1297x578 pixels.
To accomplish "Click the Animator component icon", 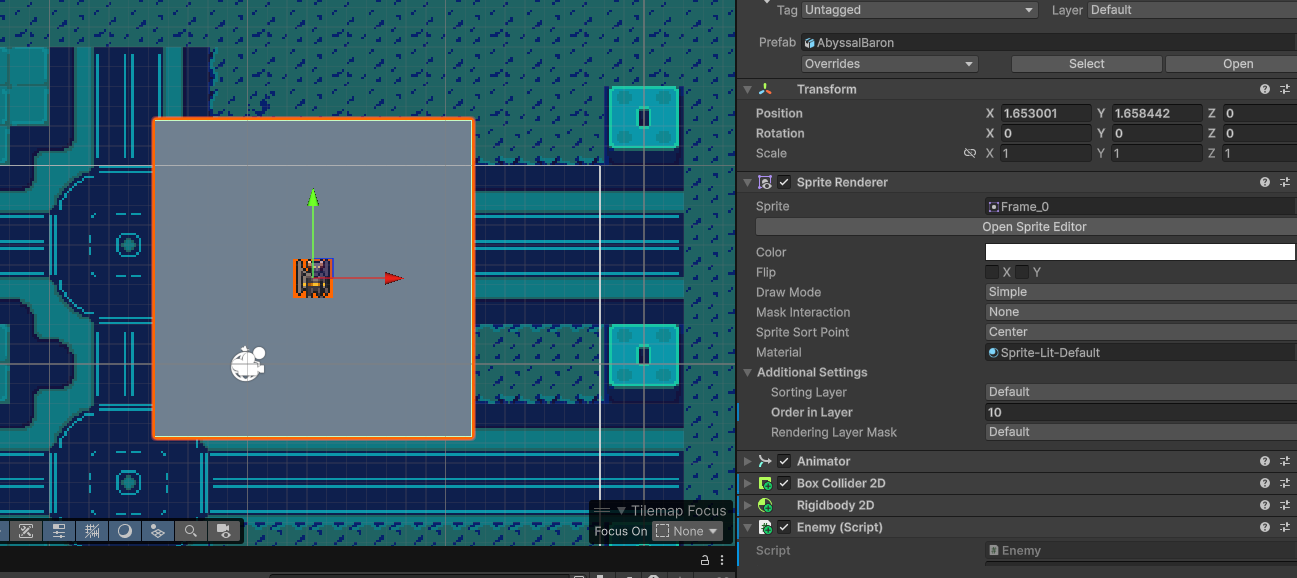I will pyautogui.click(x=765, y=461).
